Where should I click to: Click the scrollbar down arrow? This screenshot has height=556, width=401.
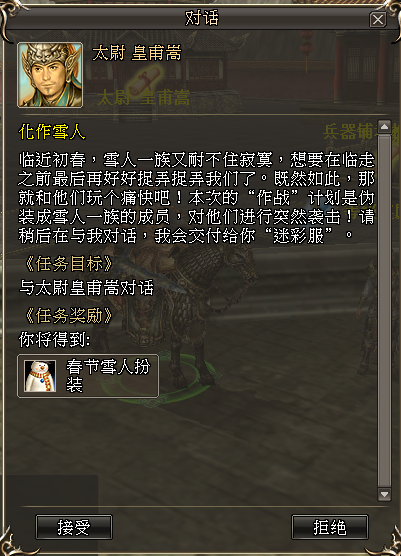tap(384, 494)
